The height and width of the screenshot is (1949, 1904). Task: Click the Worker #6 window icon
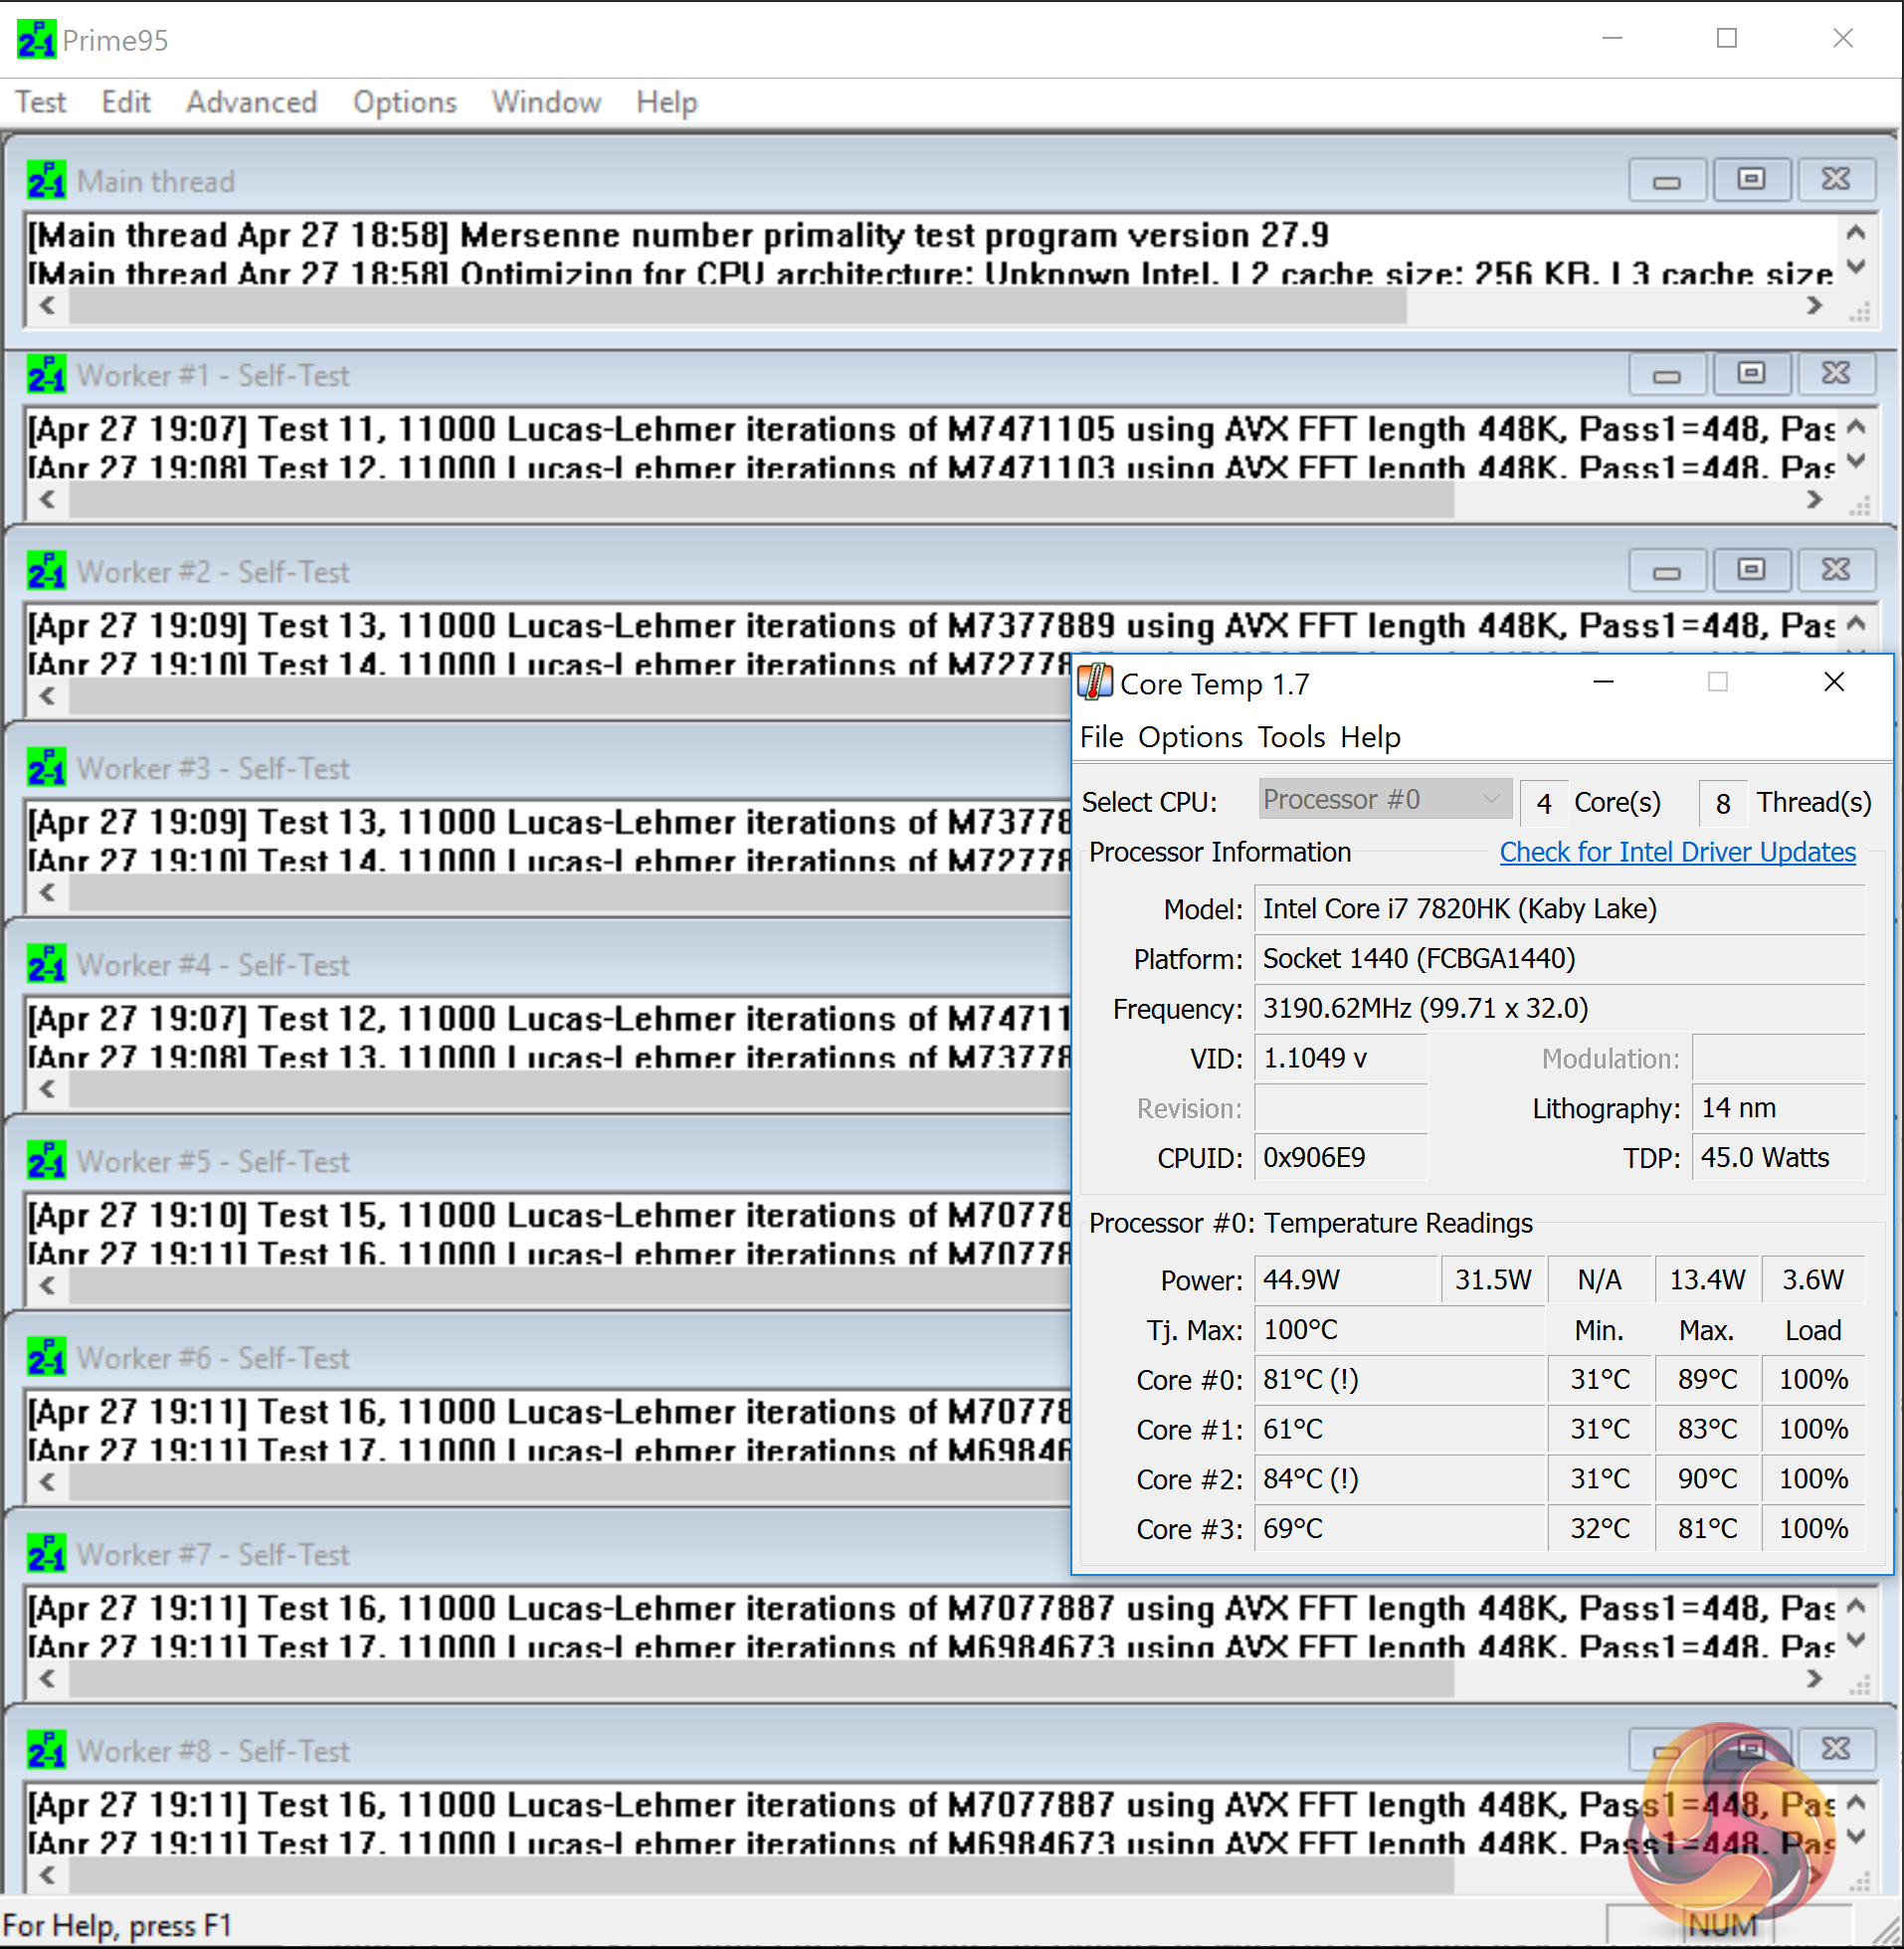point(46,1357)
